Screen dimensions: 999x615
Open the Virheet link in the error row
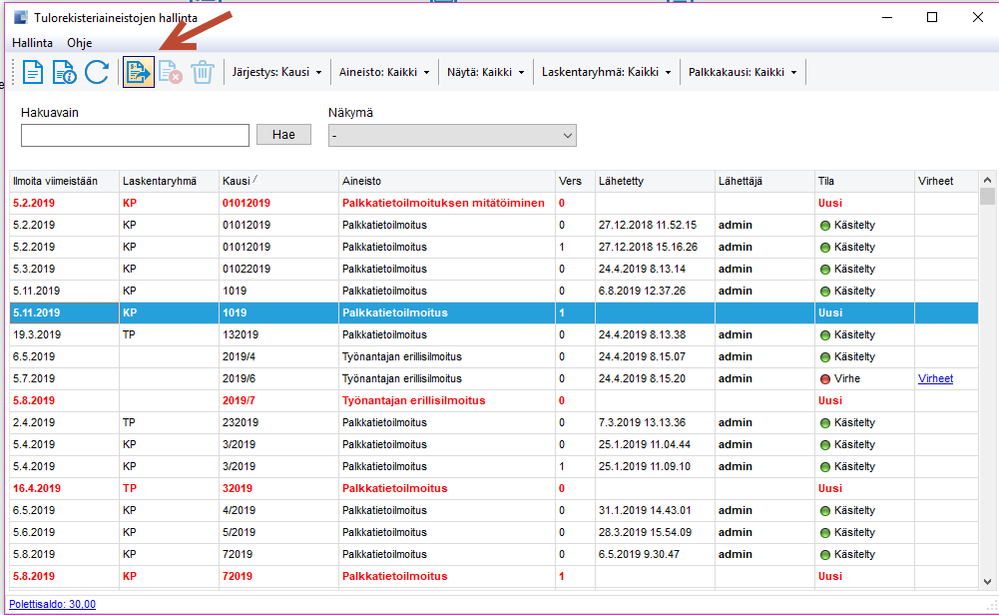pos(935,379)
